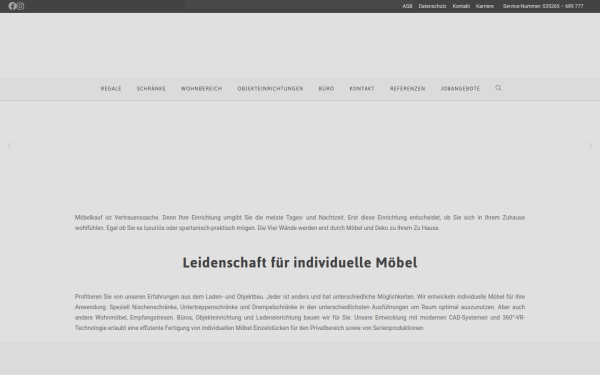Open the Facebook page icon

pos(12,6)
